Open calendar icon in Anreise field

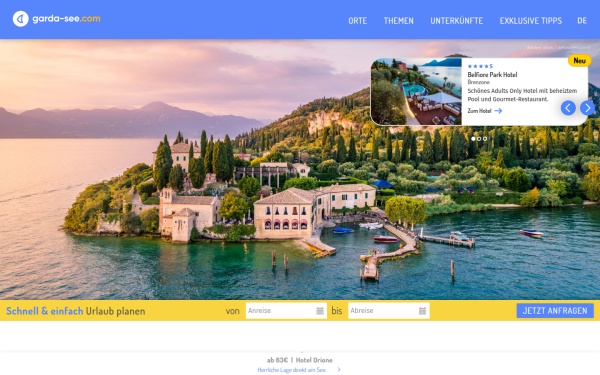click(x=320, y=311)
